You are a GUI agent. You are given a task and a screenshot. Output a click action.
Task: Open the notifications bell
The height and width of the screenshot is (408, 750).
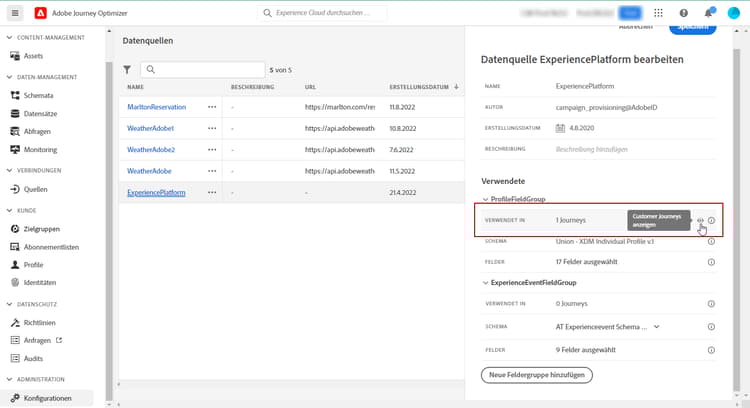click(708, 13)
